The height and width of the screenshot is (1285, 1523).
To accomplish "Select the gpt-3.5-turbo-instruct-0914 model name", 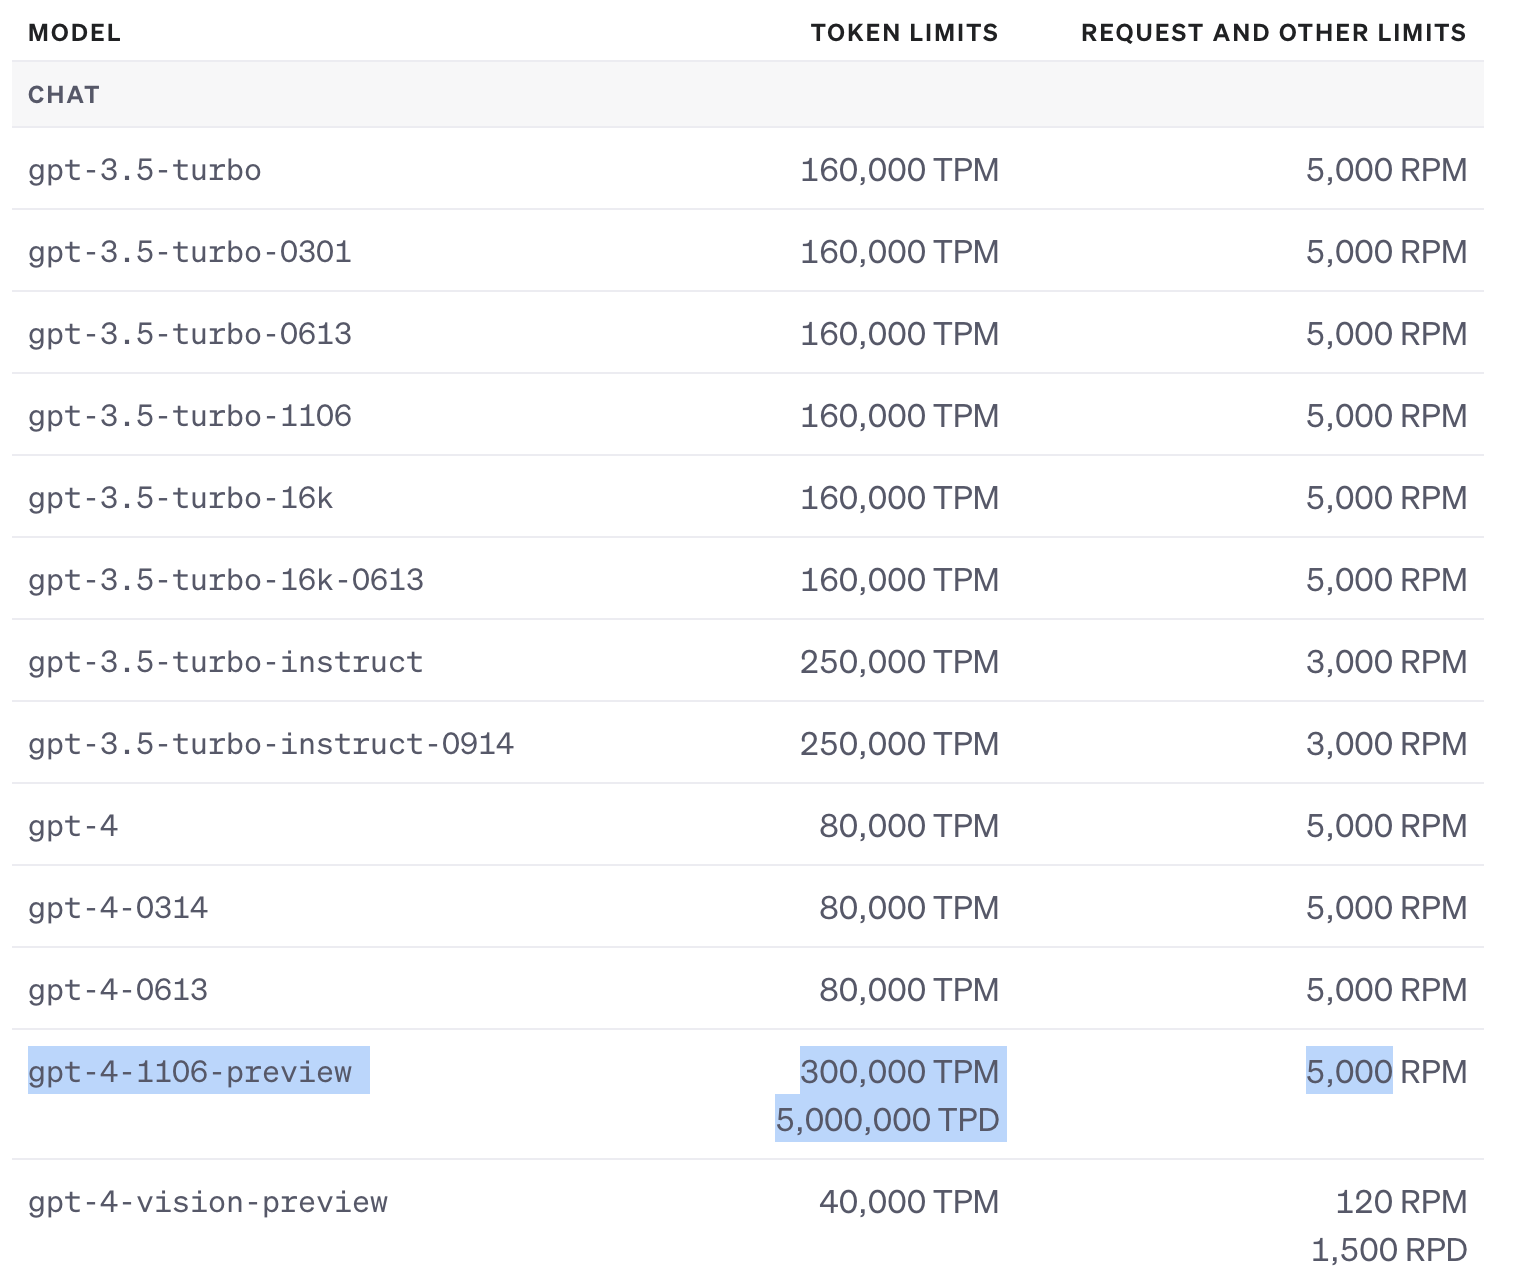I will (x=271, y=744).
